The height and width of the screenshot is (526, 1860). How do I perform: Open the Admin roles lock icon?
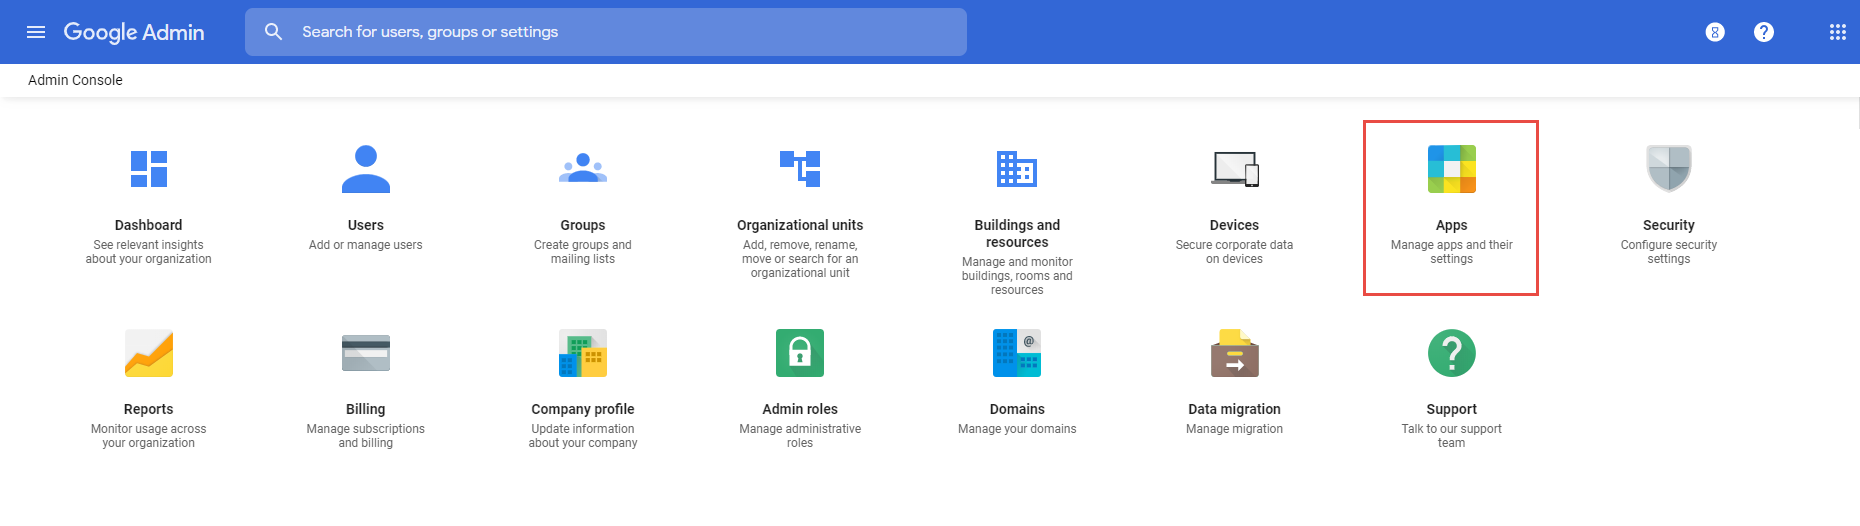[x=800, y=353]
